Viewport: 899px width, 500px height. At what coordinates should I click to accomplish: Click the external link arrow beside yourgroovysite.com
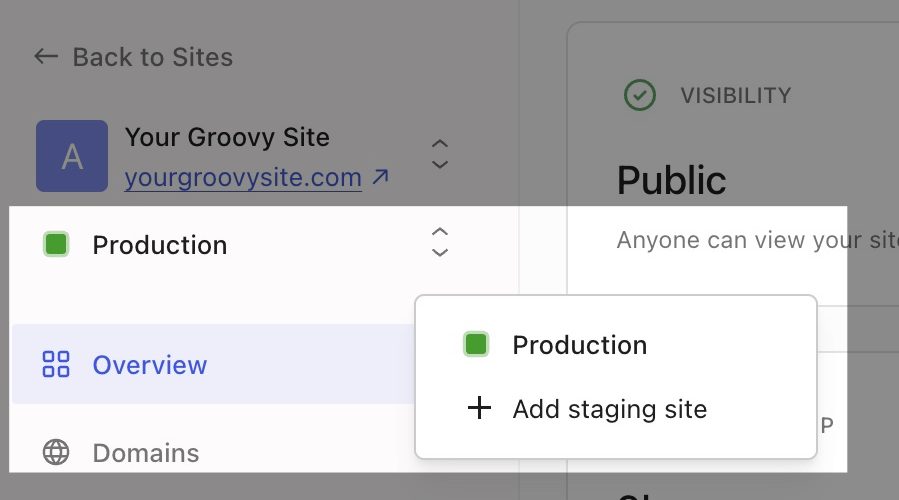pos(380,177)
